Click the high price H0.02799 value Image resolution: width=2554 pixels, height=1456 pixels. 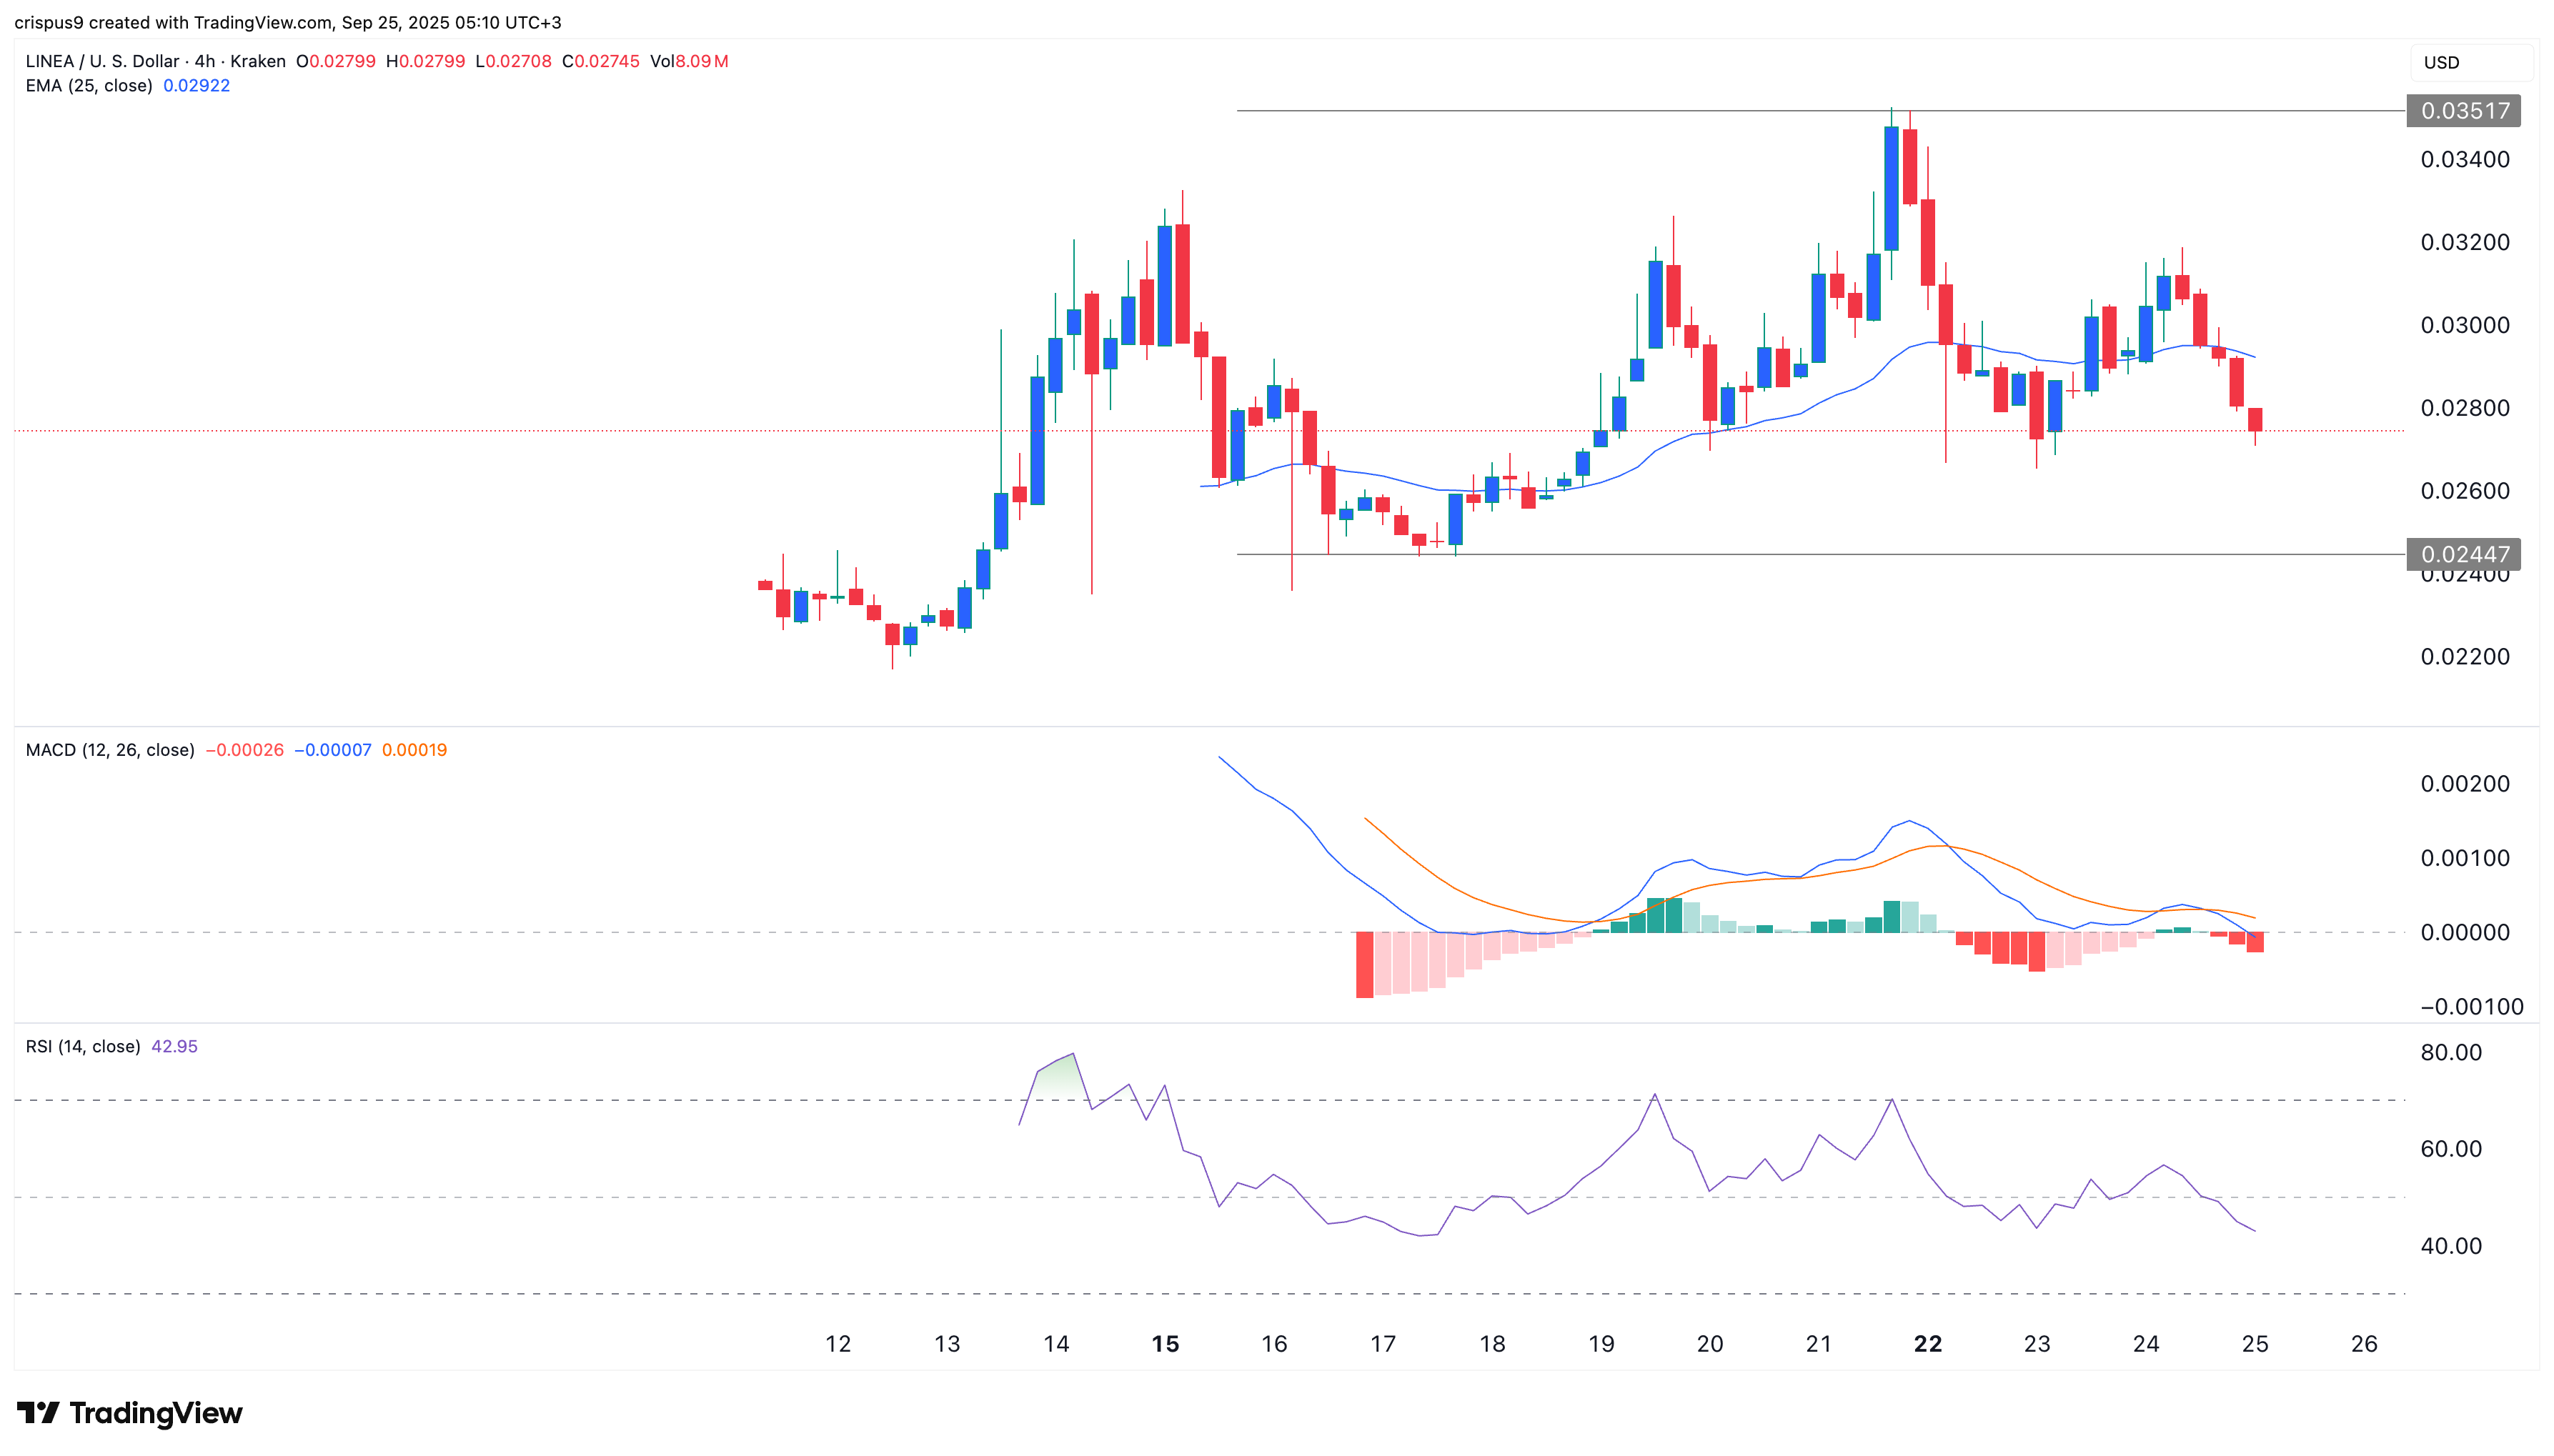pos(425,61)
